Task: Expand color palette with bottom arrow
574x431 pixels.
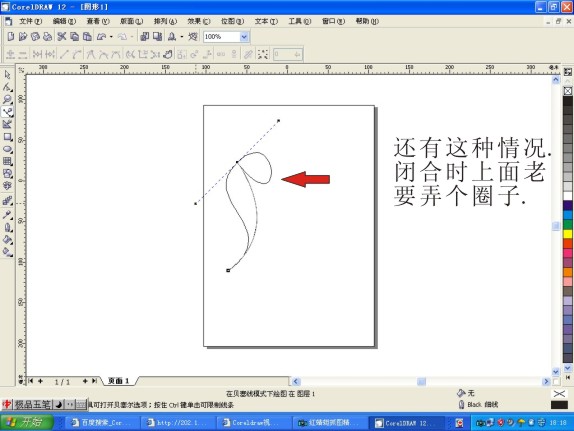Action: [568, 368]
